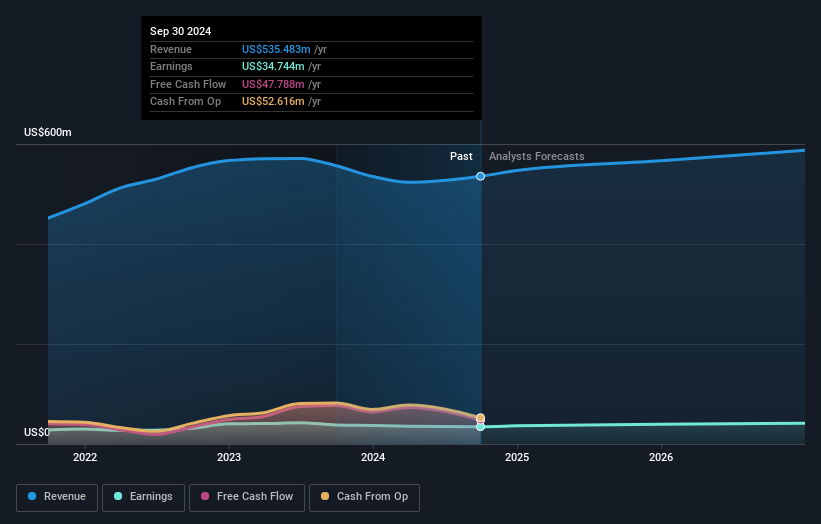This screenshot has height=524, width=821.
Task: Select the 2026 x-axis label
Action: coord(661,457)
